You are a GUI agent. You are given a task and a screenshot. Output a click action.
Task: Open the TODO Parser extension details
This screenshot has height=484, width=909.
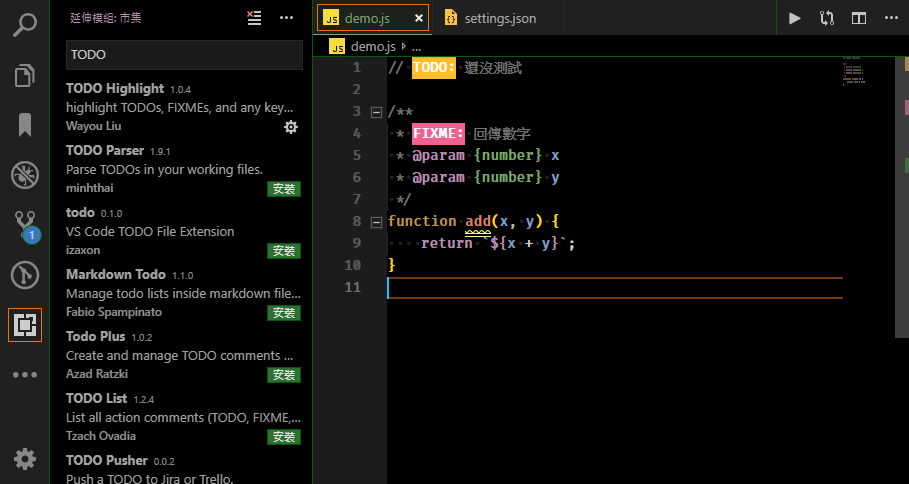click(181, 170)
